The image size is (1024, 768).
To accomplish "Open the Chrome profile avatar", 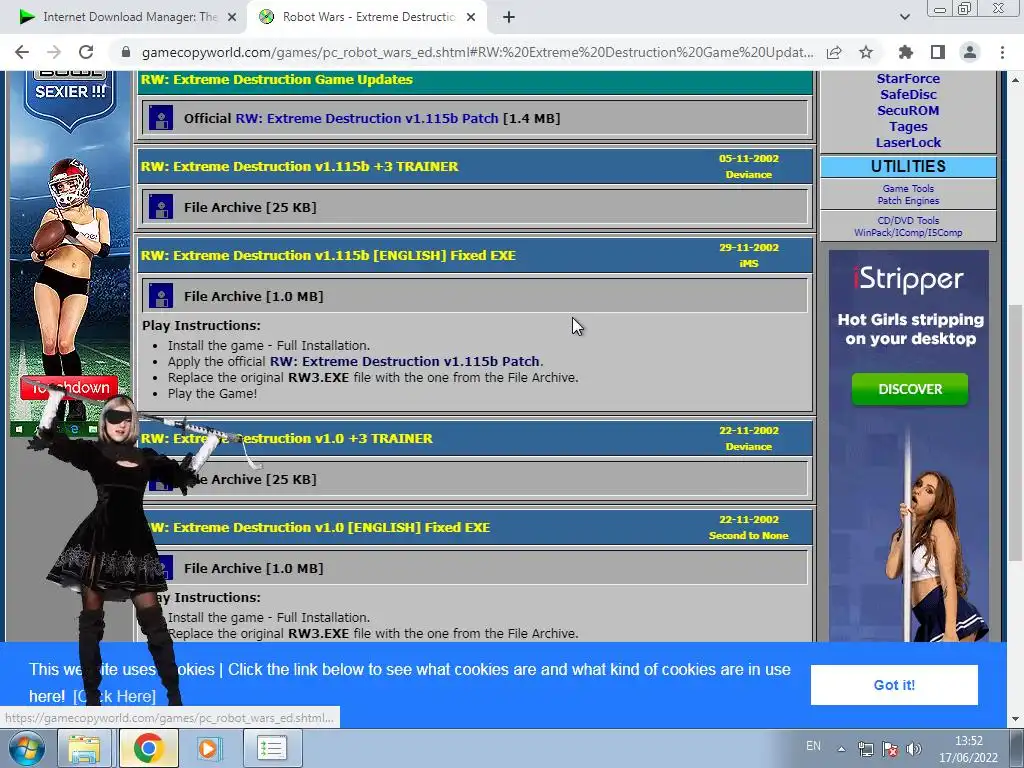I will pyautogui.click(x=970, y=52).
